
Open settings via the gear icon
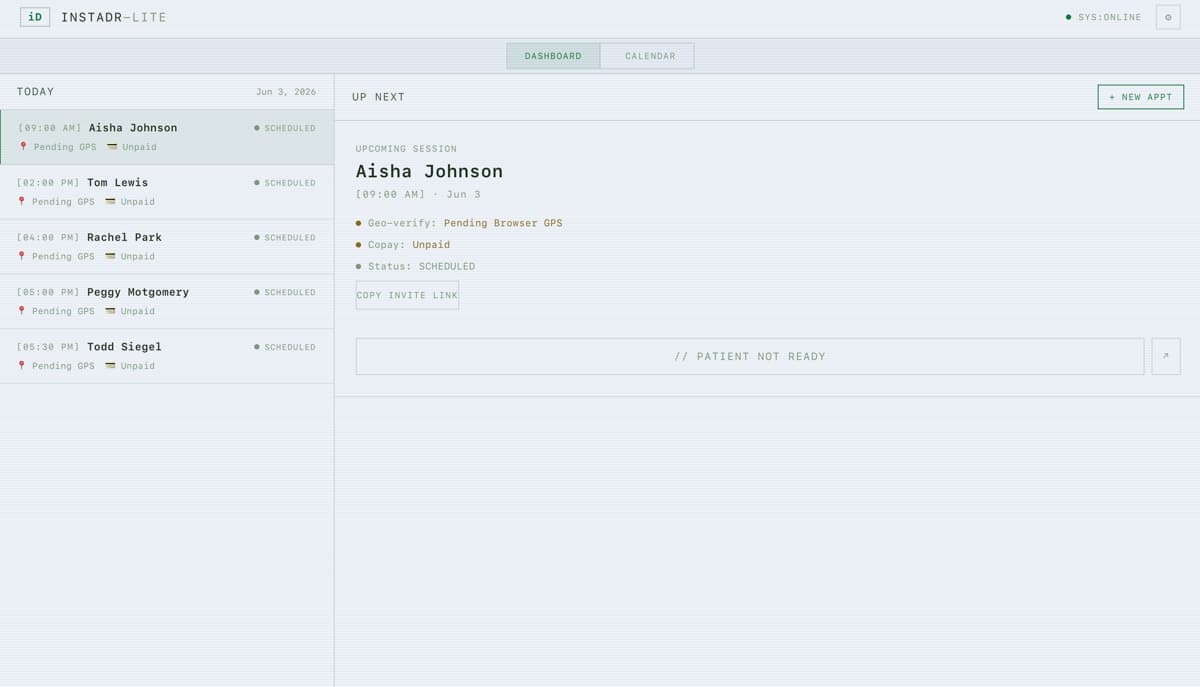tap(1168, 17)
